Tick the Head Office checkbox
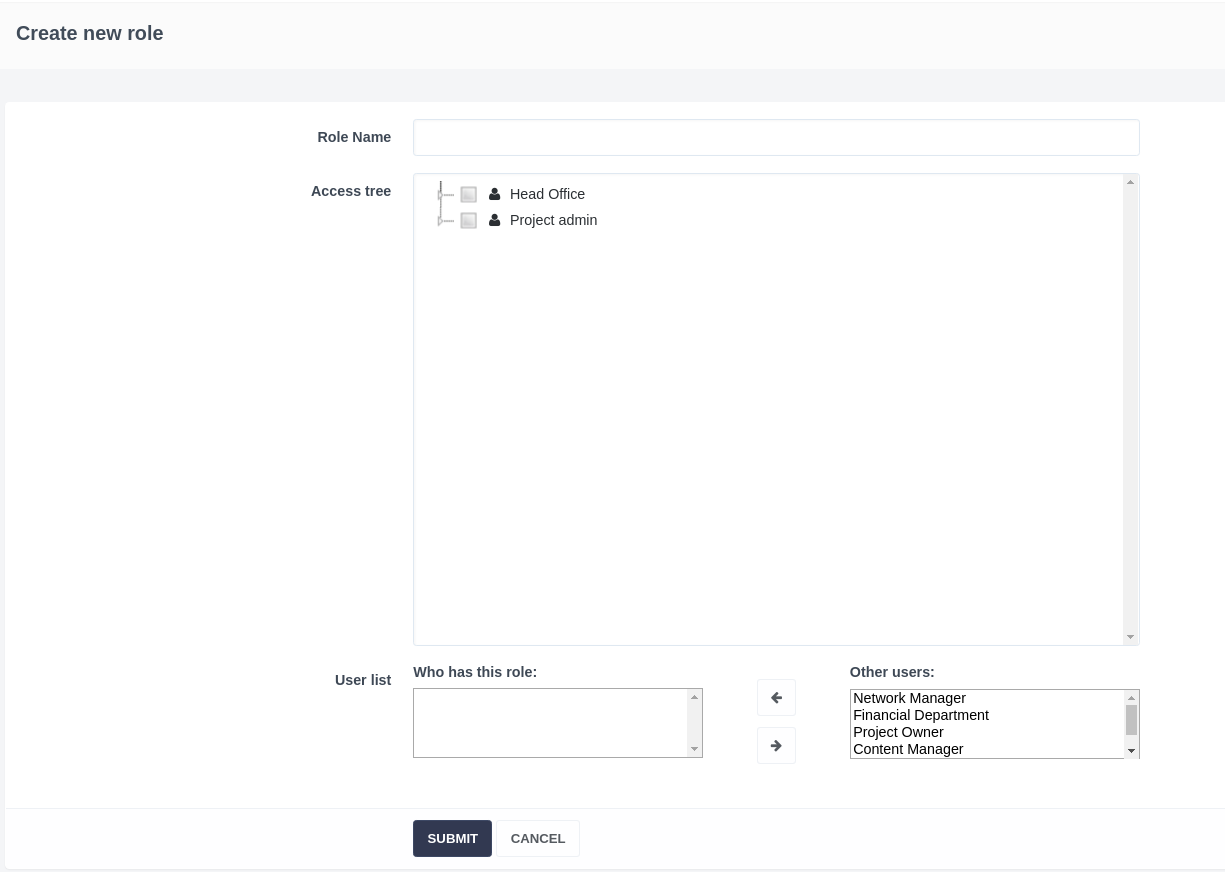The height and width of the screenshot is (872, 1225). click(468, 194)
